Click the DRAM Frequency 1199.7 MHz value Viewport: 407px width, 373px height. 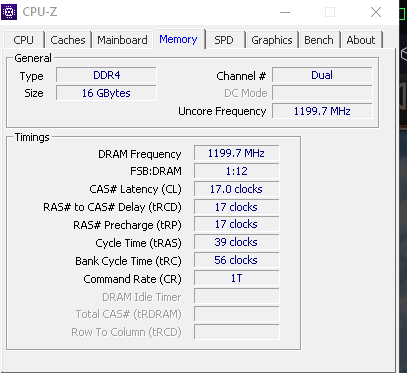tap(236, 153)
